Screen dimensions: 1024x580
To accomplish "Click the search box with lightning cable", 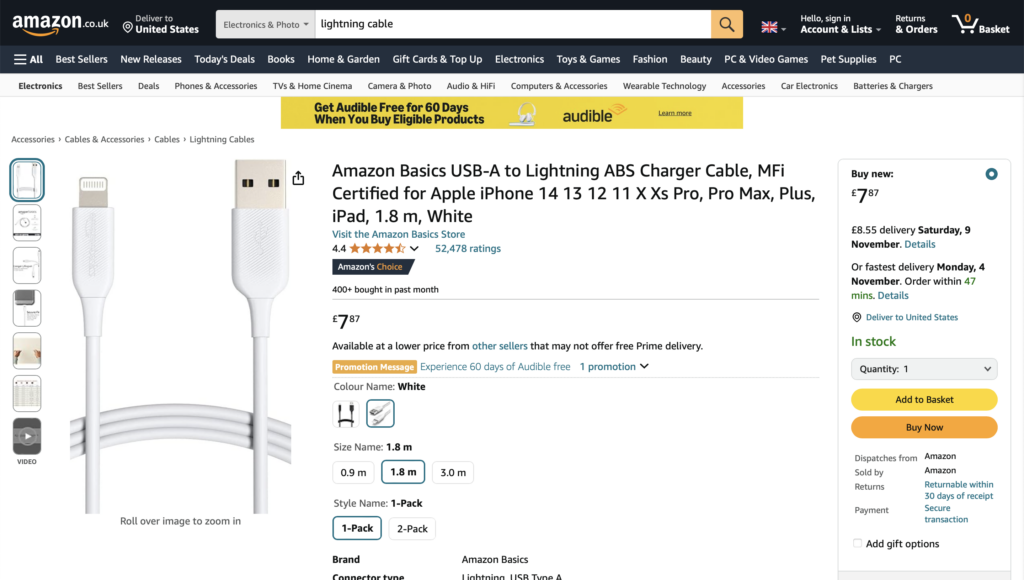I will click(x=512, y=24).
